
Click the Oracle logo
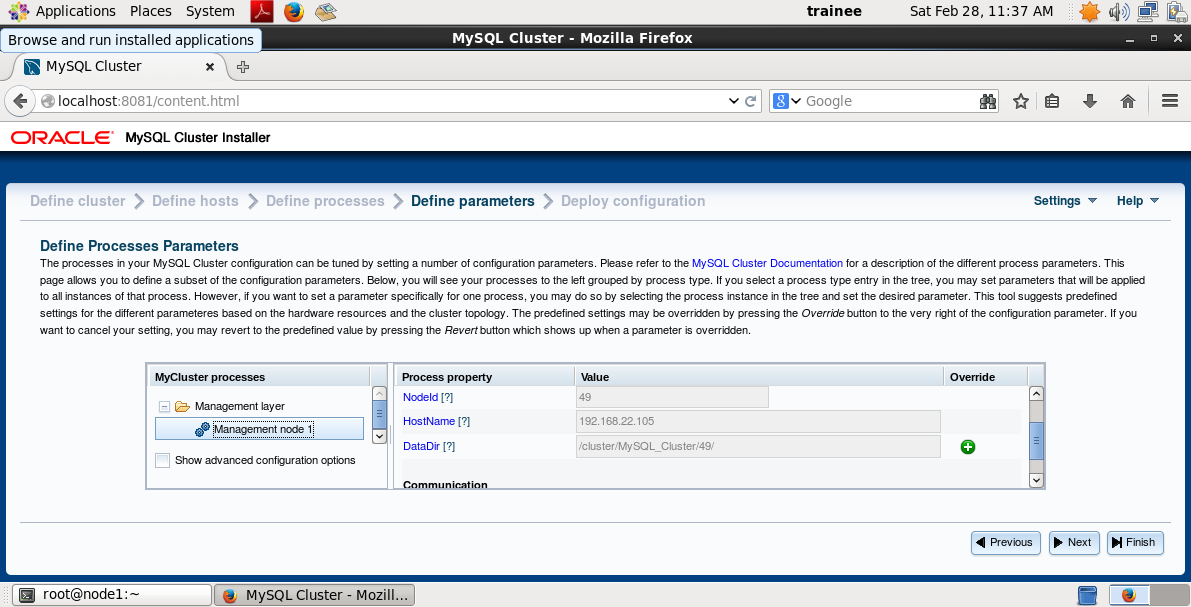pyautogui.click(x=61, y=138)
